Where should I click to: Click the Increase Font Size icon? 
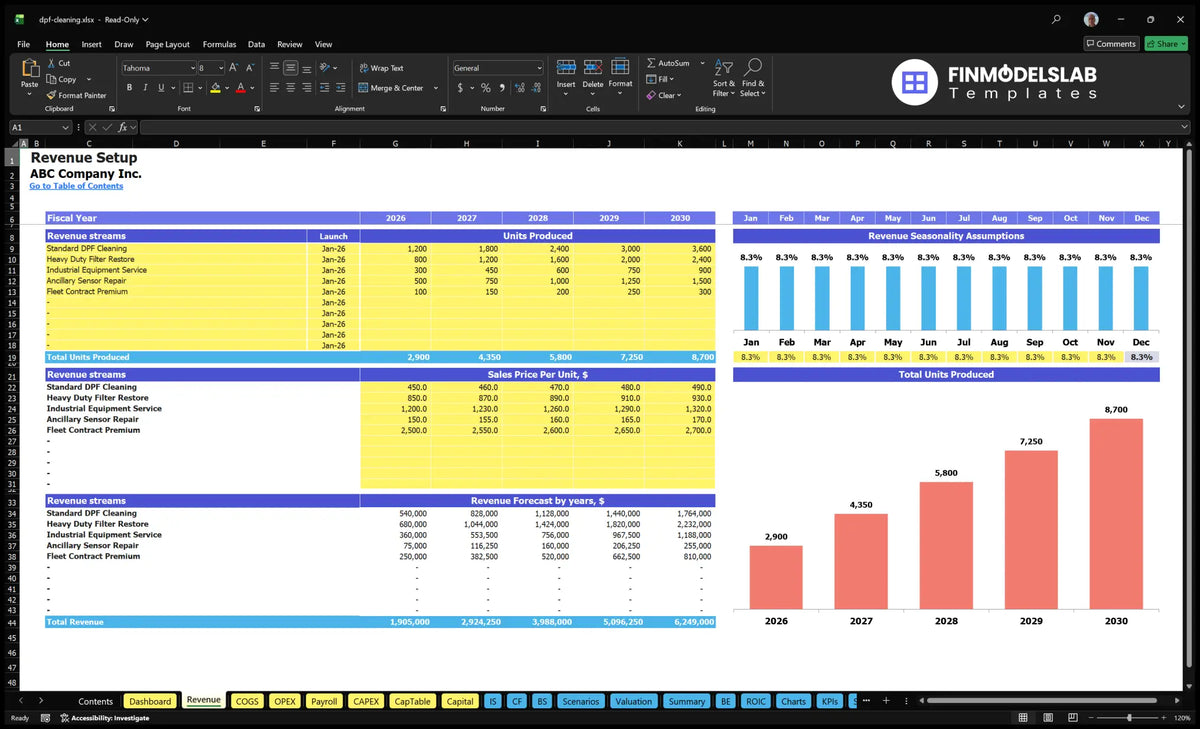point(234,68)
